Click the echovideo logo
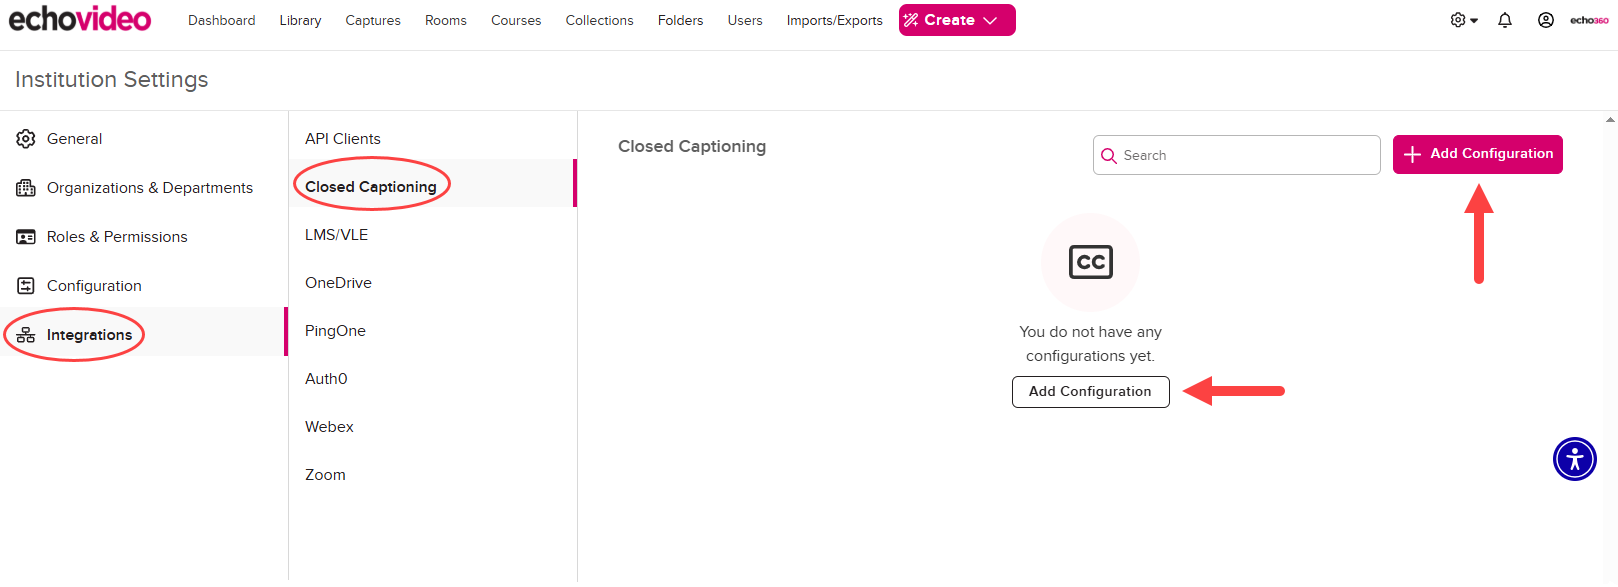This screenshot has width=1618, height=587. click(x=80, y=19)
